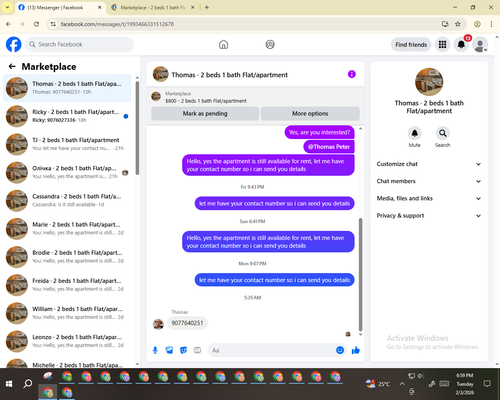Open TJ conversation in chat list
Image resolution: width=500 pixels, height=400 pixels.
pyautogui.click(x=67, y=144)
